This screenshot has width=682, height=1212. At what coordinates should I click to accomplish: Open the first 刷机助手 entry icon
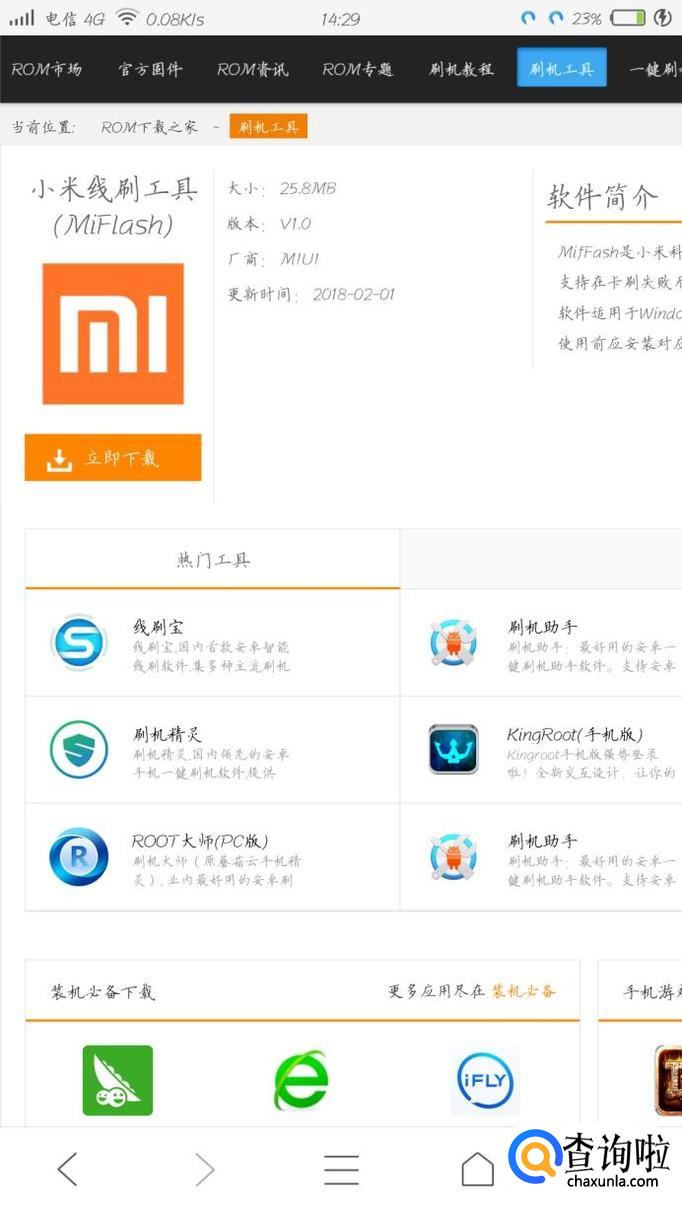point(454,642)
